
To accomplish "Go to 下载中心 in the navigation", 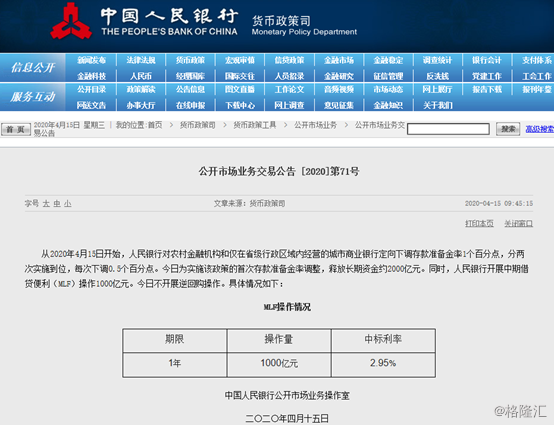I will [x=240, y=105].
